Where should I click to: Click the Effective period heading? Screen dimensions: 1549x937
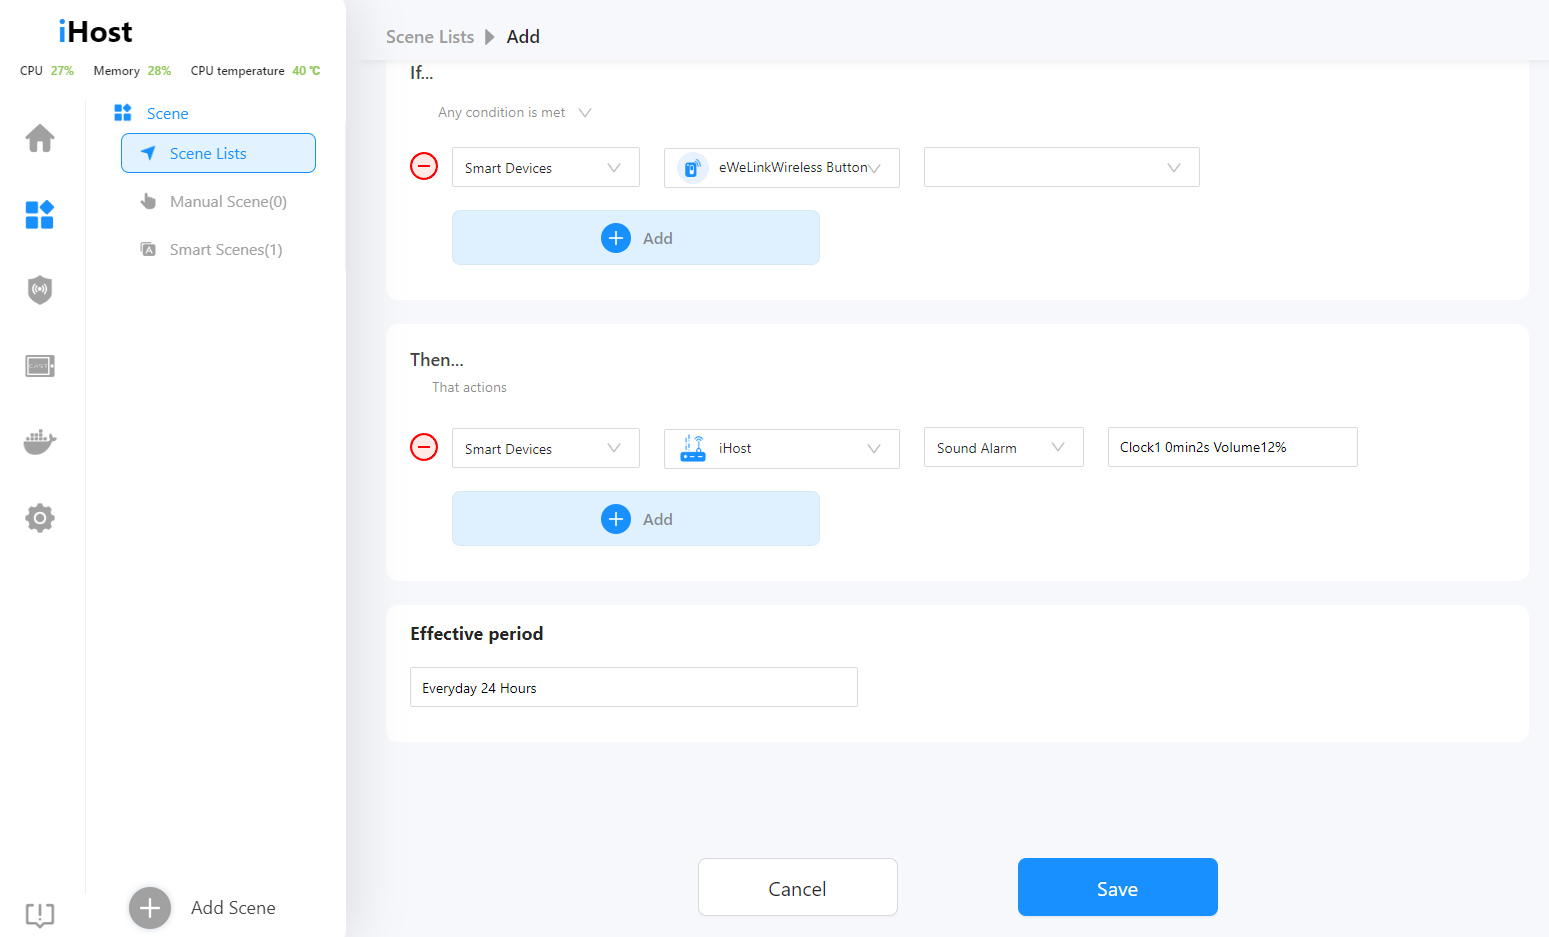point(477,634)
